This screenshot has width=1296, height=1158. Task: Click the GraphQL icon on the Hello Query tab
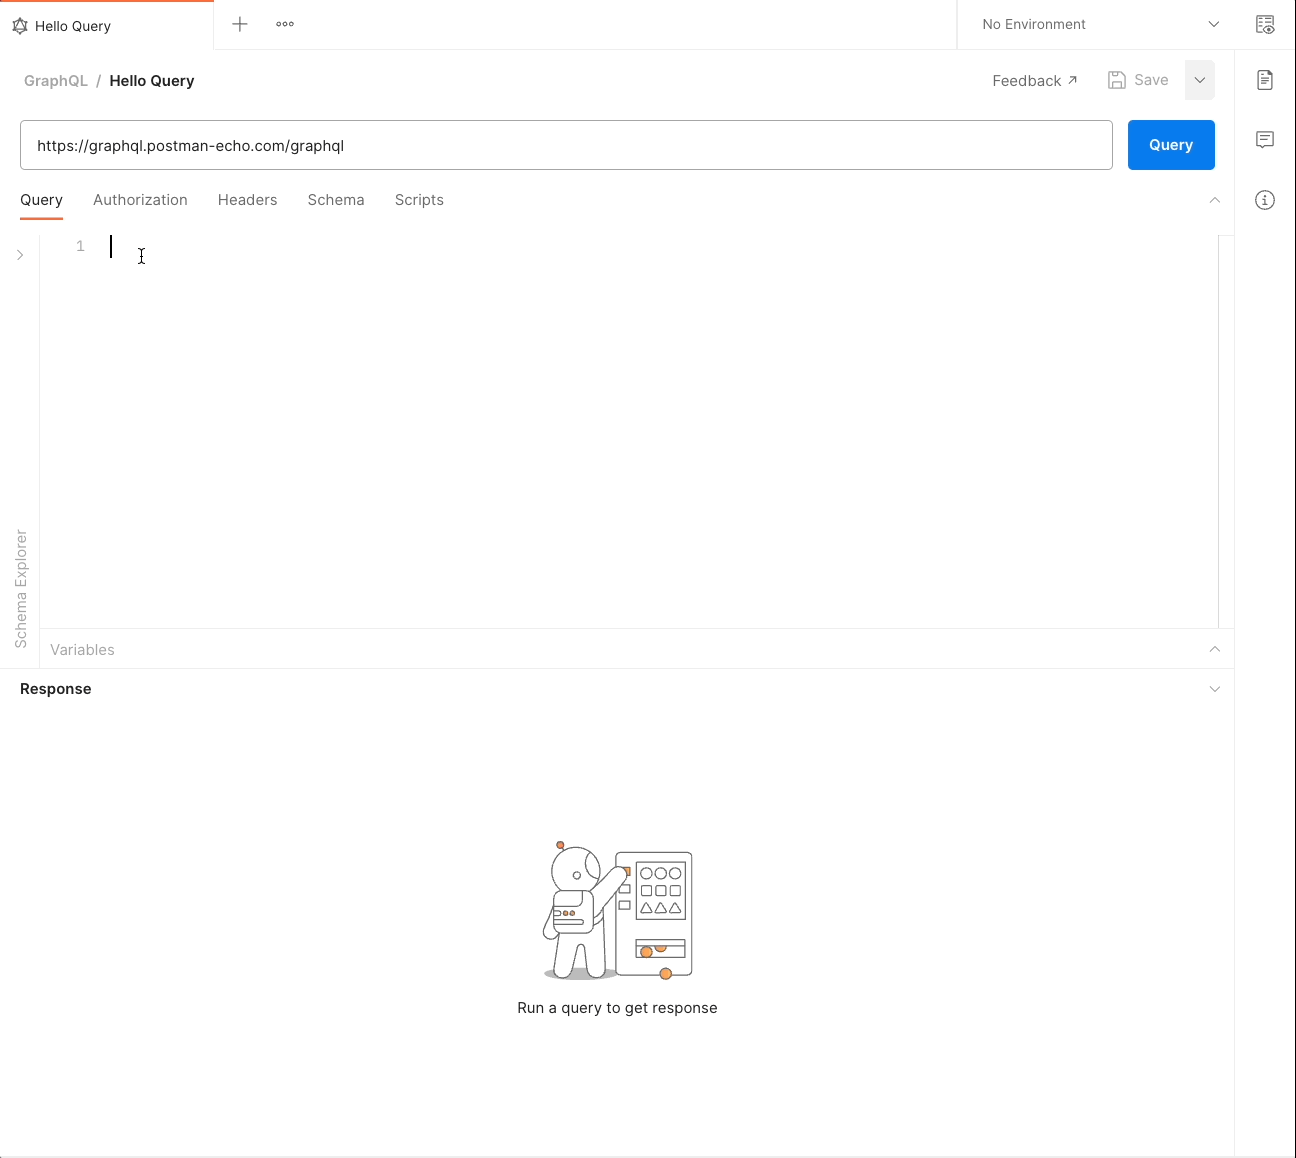point(20,26)
